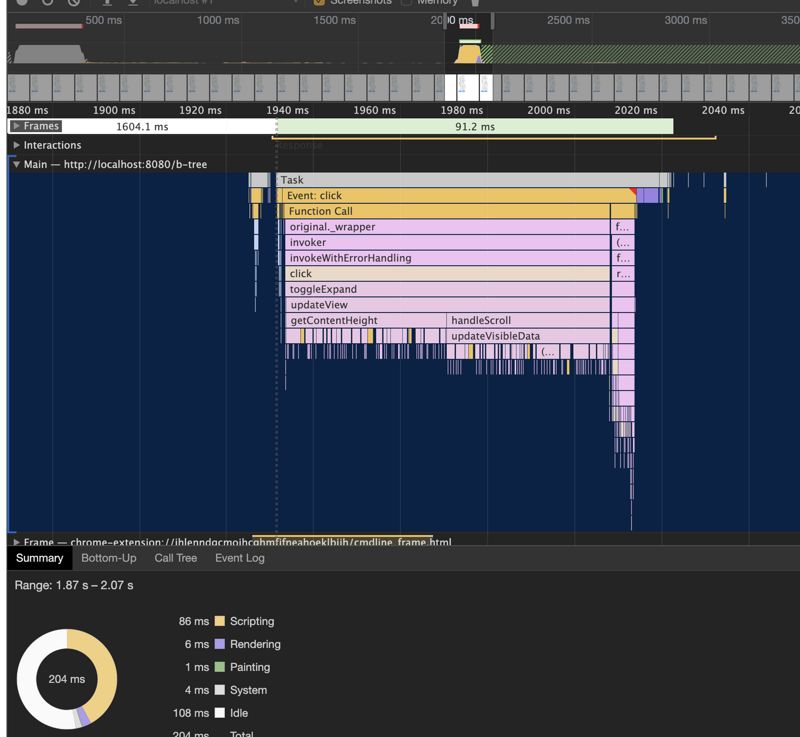800x737 pixels.
Task: Click the reload and record profiling icon
Action: 47,2
